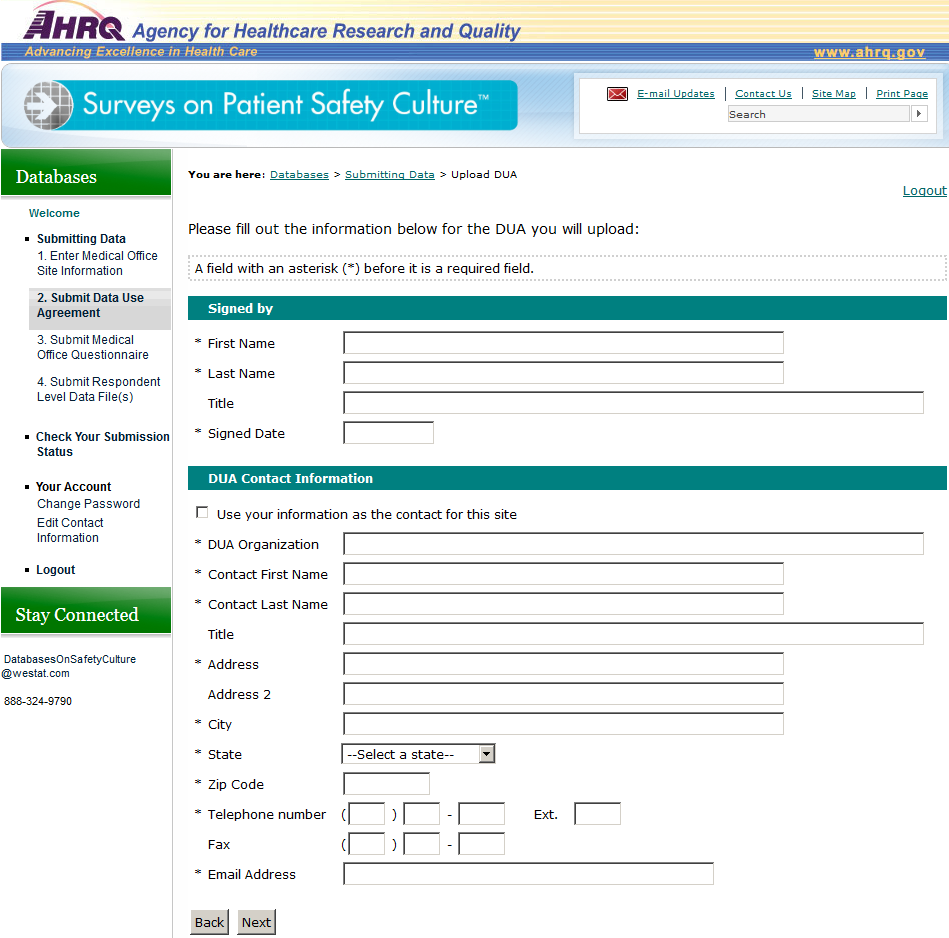The width and height of the screenshot is (949, 938).
Task: Select Submitting Data sidebar heading
Action: 81,238
